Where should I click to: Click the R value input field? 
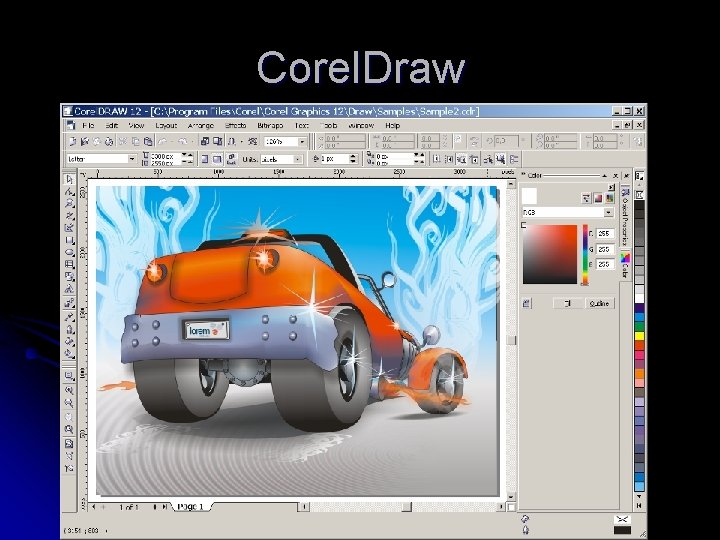[605, 233]
